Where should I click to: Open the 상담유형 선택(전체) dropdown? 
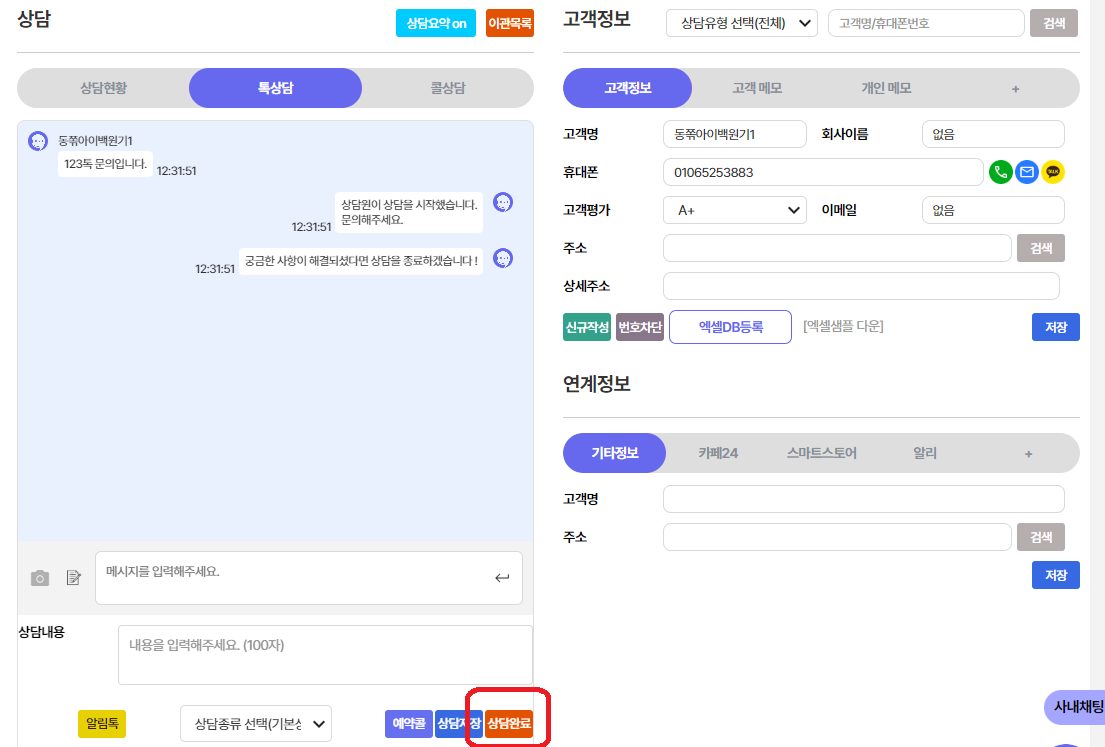(742, 23)
